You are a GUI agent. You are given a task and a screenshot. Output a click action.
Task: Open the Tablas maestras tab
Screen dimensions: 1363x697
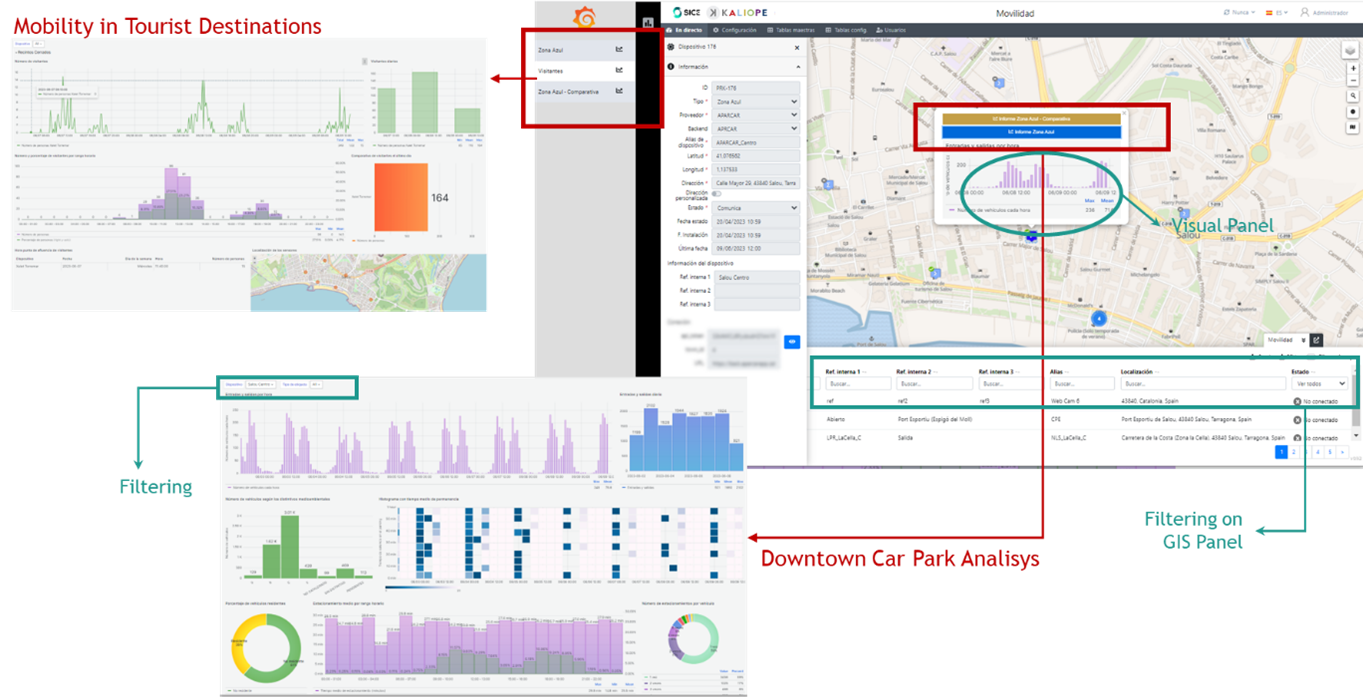pos(791,31)
